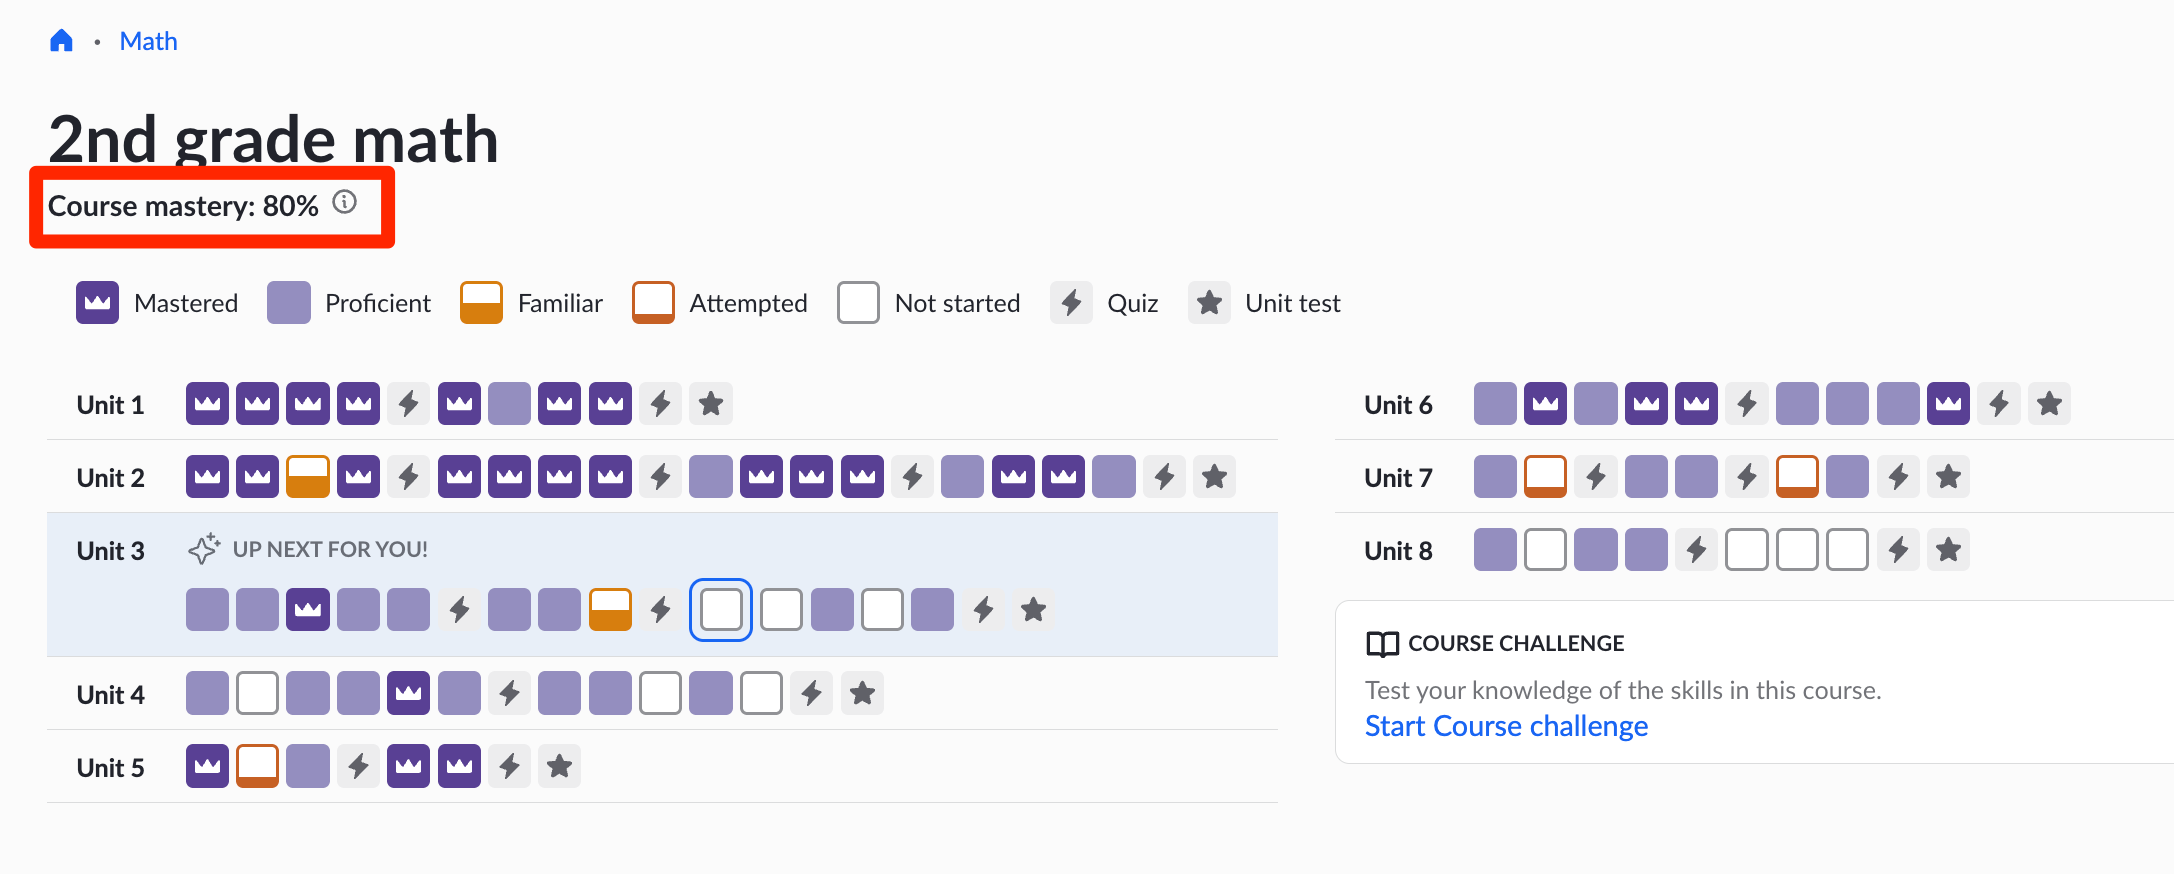The height and width of the screenshot is (874, 2174).
Task: Open Unit 6 unit test star
Action: 2049,404
